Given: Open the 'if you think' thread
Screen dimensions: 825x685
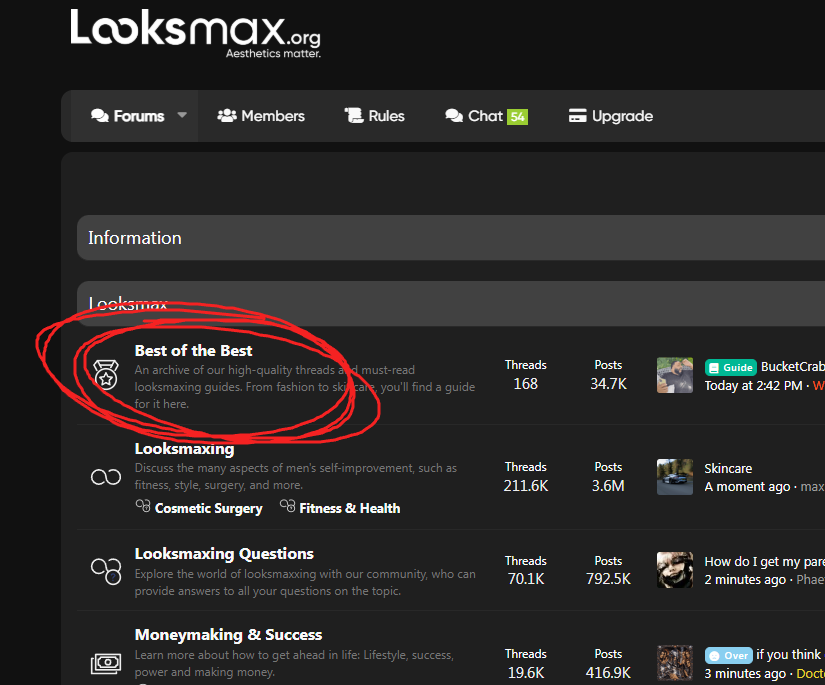Looking at the screenshot, I should [788, 654].
